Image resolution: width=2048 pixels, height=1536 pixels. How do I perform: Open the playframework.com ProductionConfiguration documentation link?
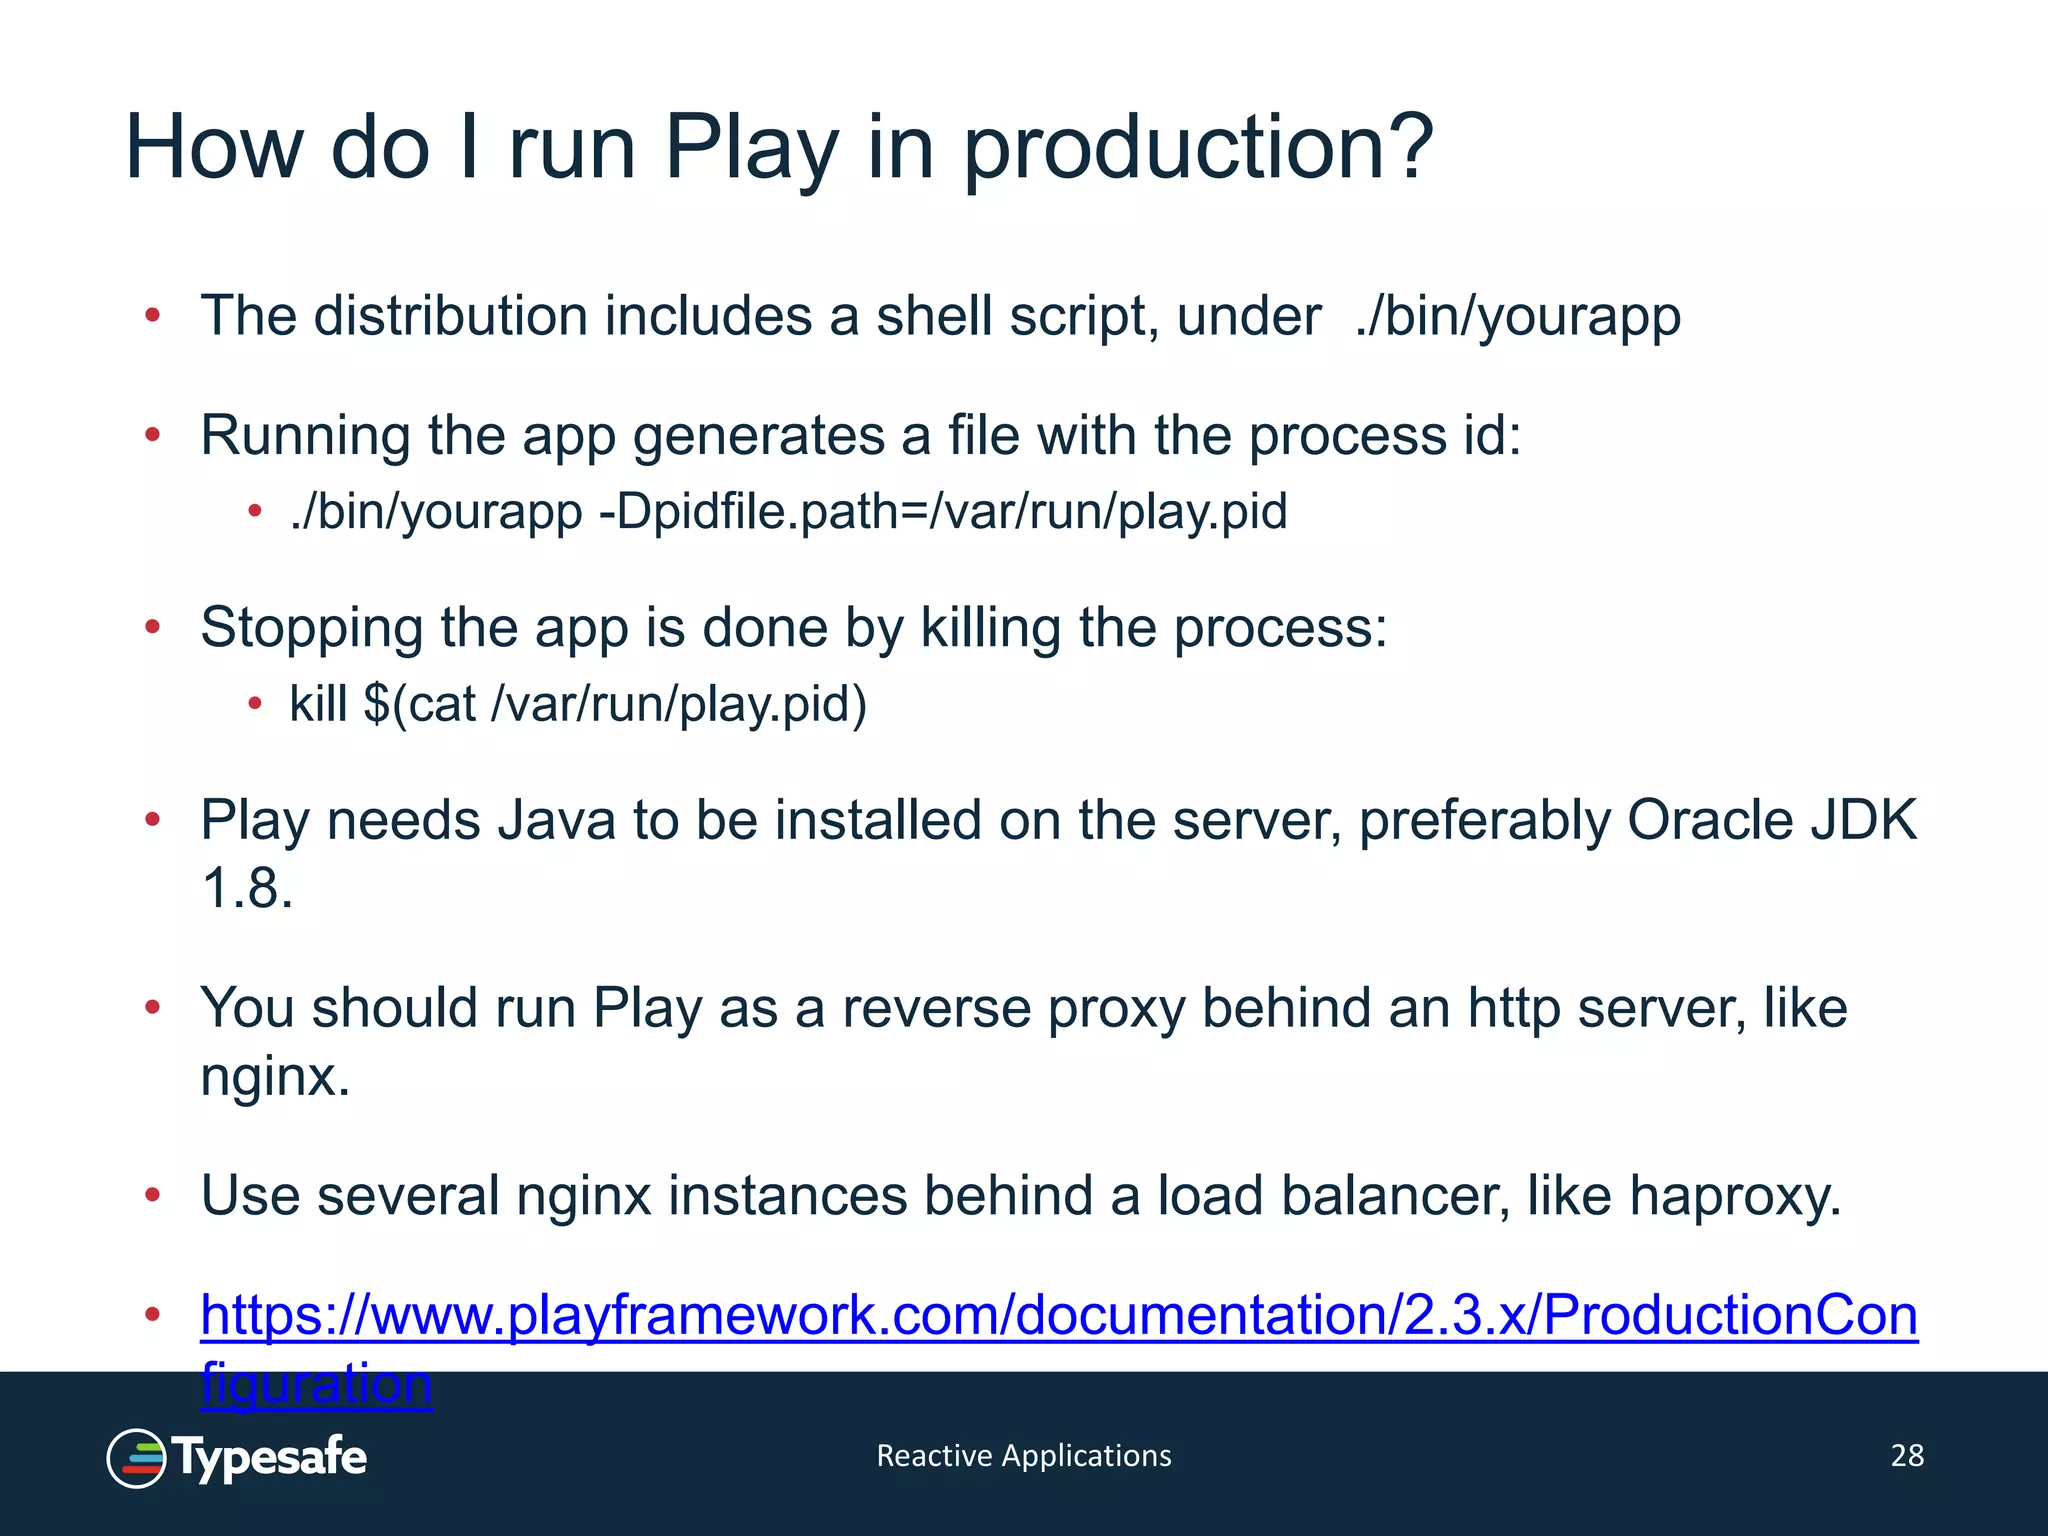click(x=1058, y=1314)
